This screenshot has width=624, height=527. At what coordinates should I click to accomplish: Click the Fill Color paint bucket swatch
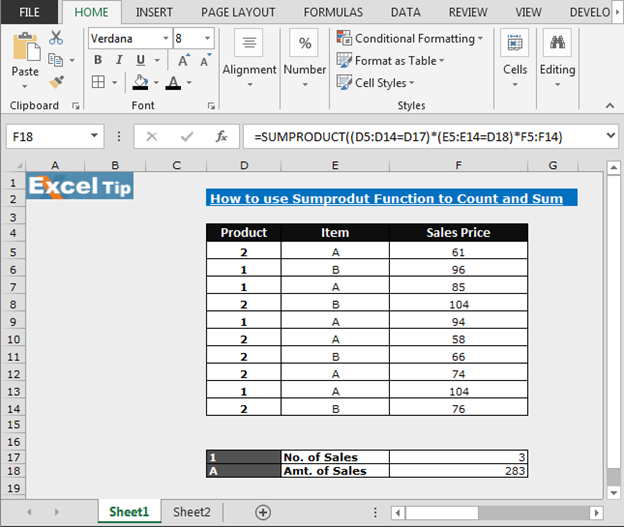(x=142, y=83)
